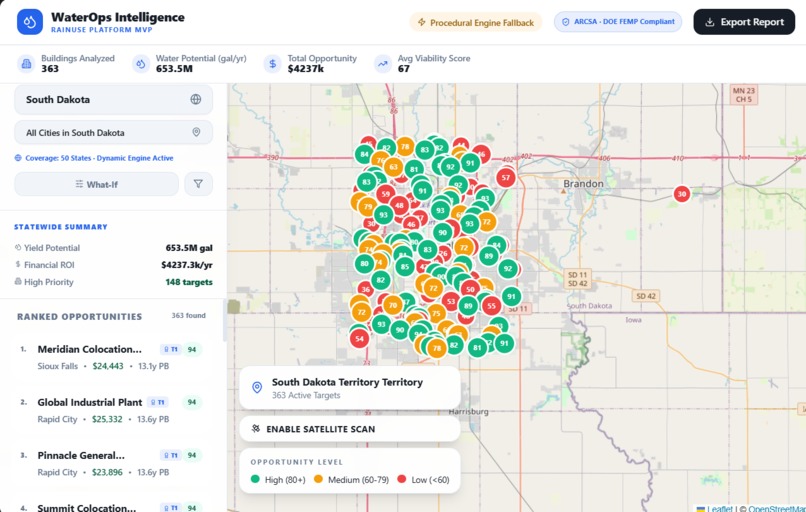806x512 pixels.
Task: Click the Harrisburg town label on map
Action: pyautogui.click(x=468, y=411)
